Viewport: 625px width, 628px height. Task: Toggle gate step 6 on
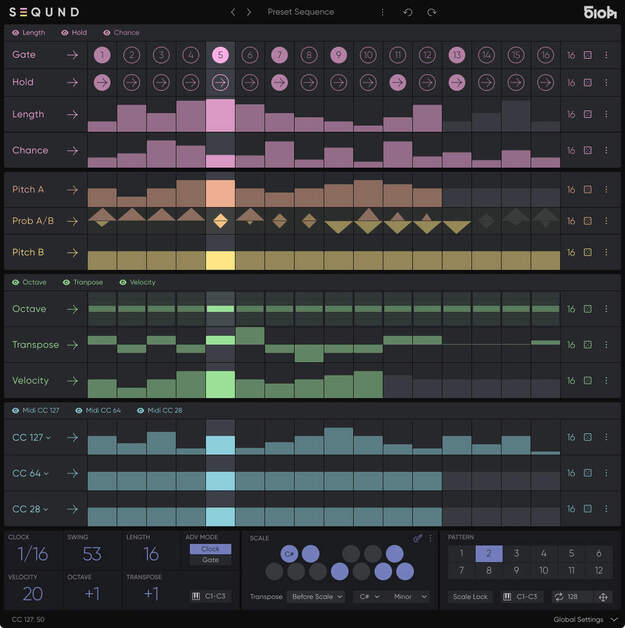pos(250,55)
